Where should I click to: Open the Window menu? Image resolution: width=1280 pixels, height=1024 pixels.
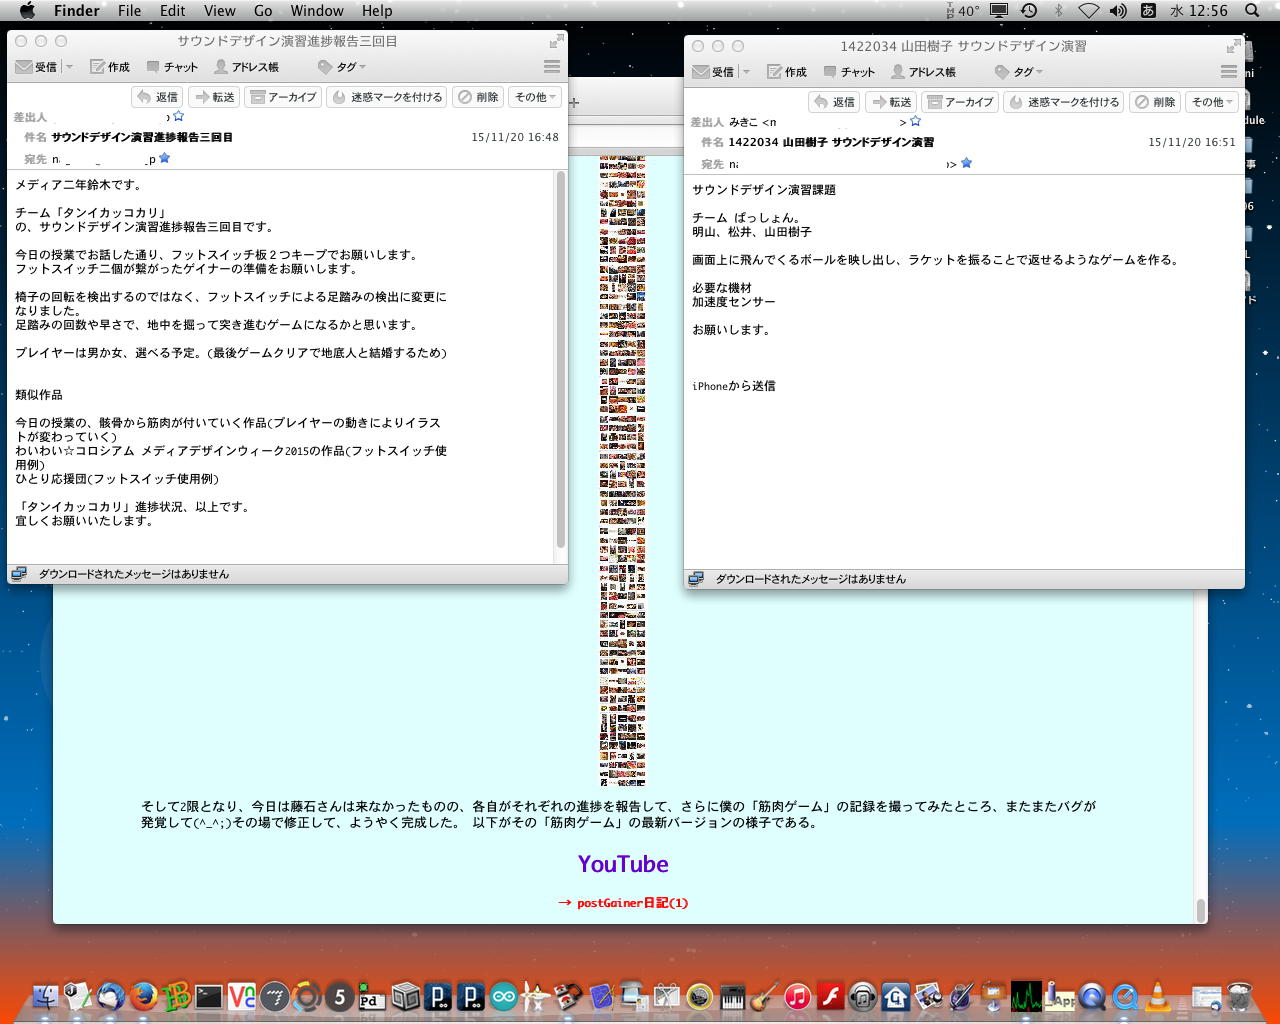pos(317,11)
